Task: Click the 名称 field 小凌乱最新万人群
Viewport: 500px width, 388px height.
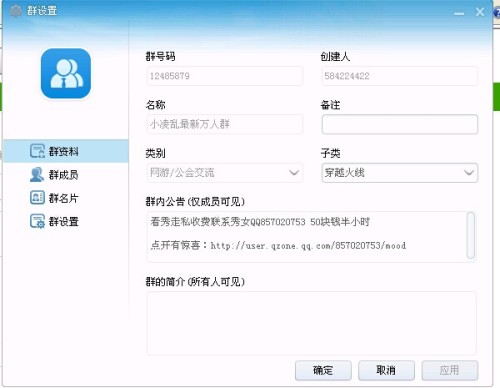Action: pos(225,124)
